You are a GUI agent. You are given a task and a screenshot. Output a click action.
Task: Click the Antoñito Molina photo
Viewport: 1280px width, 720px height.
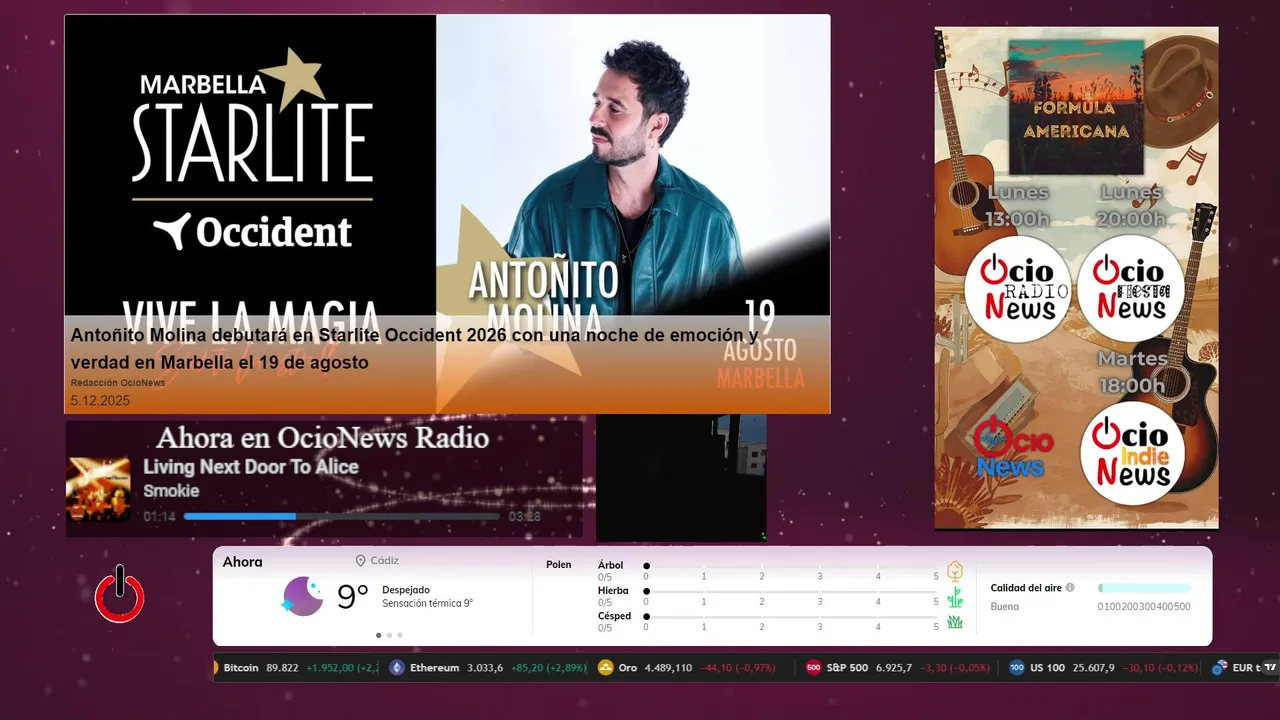pyautogui.click(x=632, y=165)
